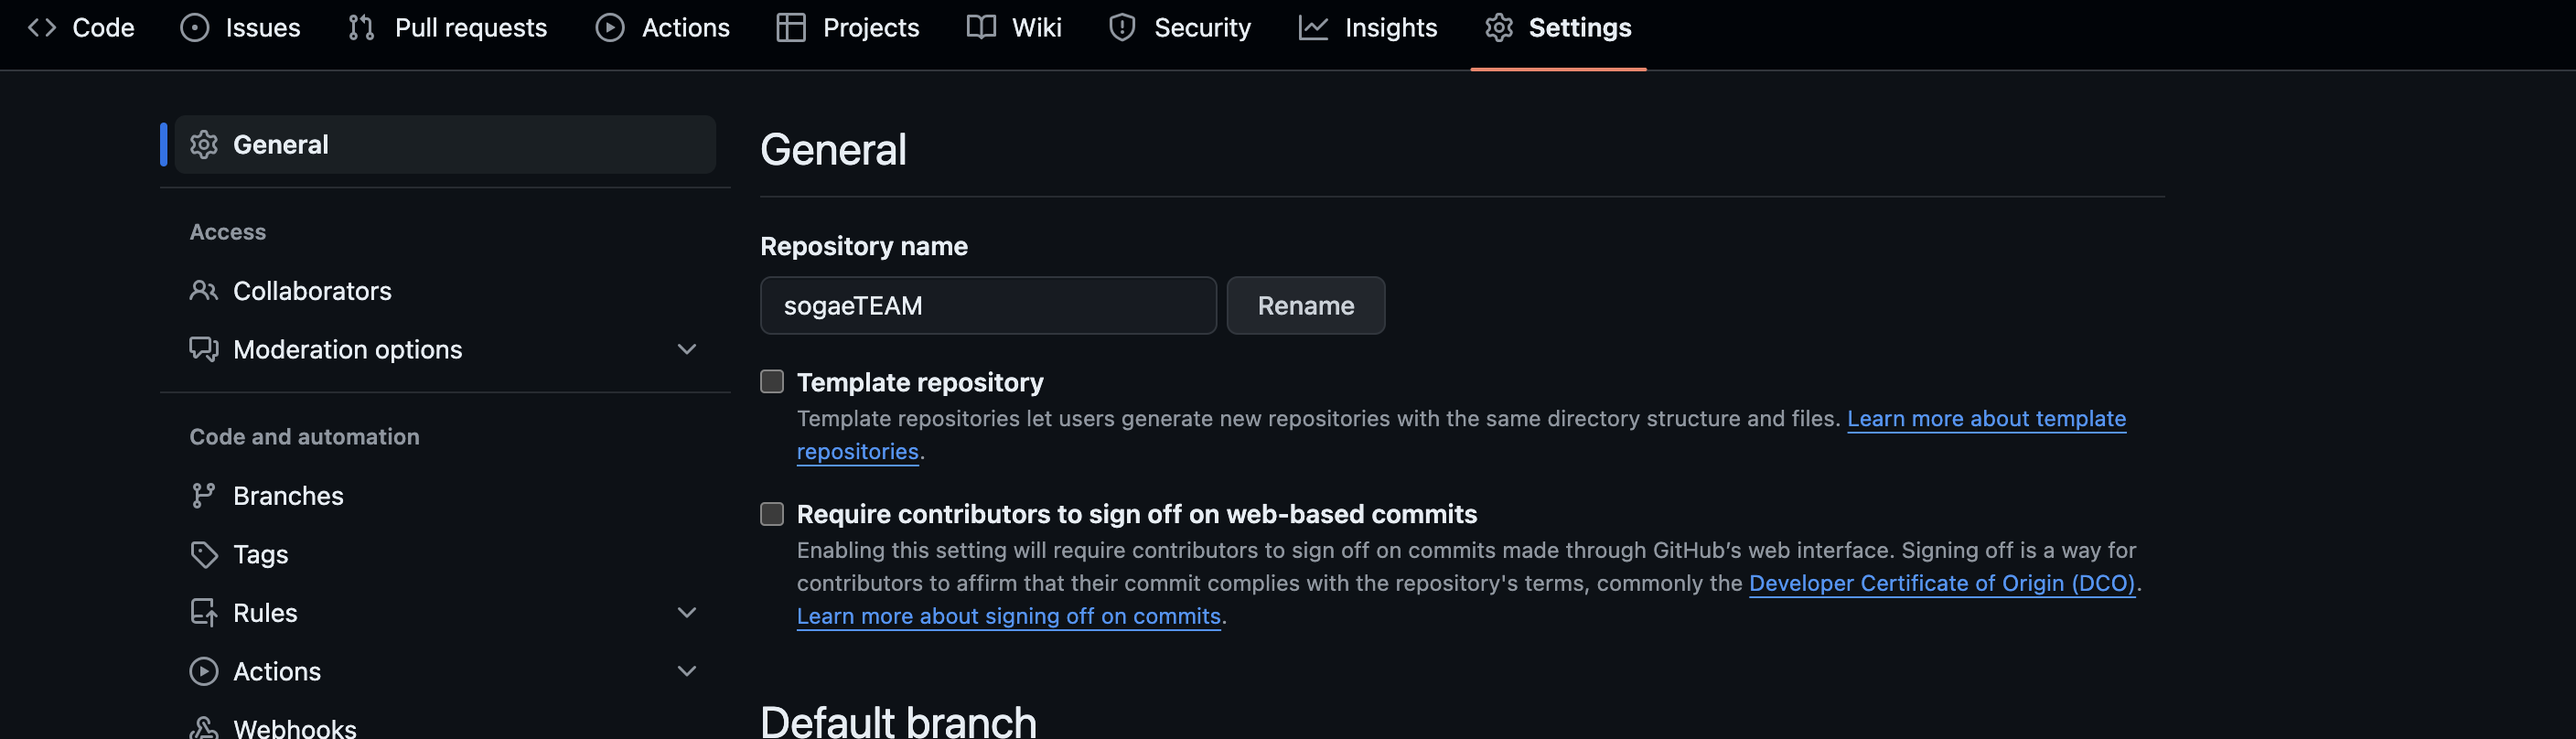The height and width of the screenshot is (739, 2576).
Task: Switch to the Issues tab
Action: [240, 27]
